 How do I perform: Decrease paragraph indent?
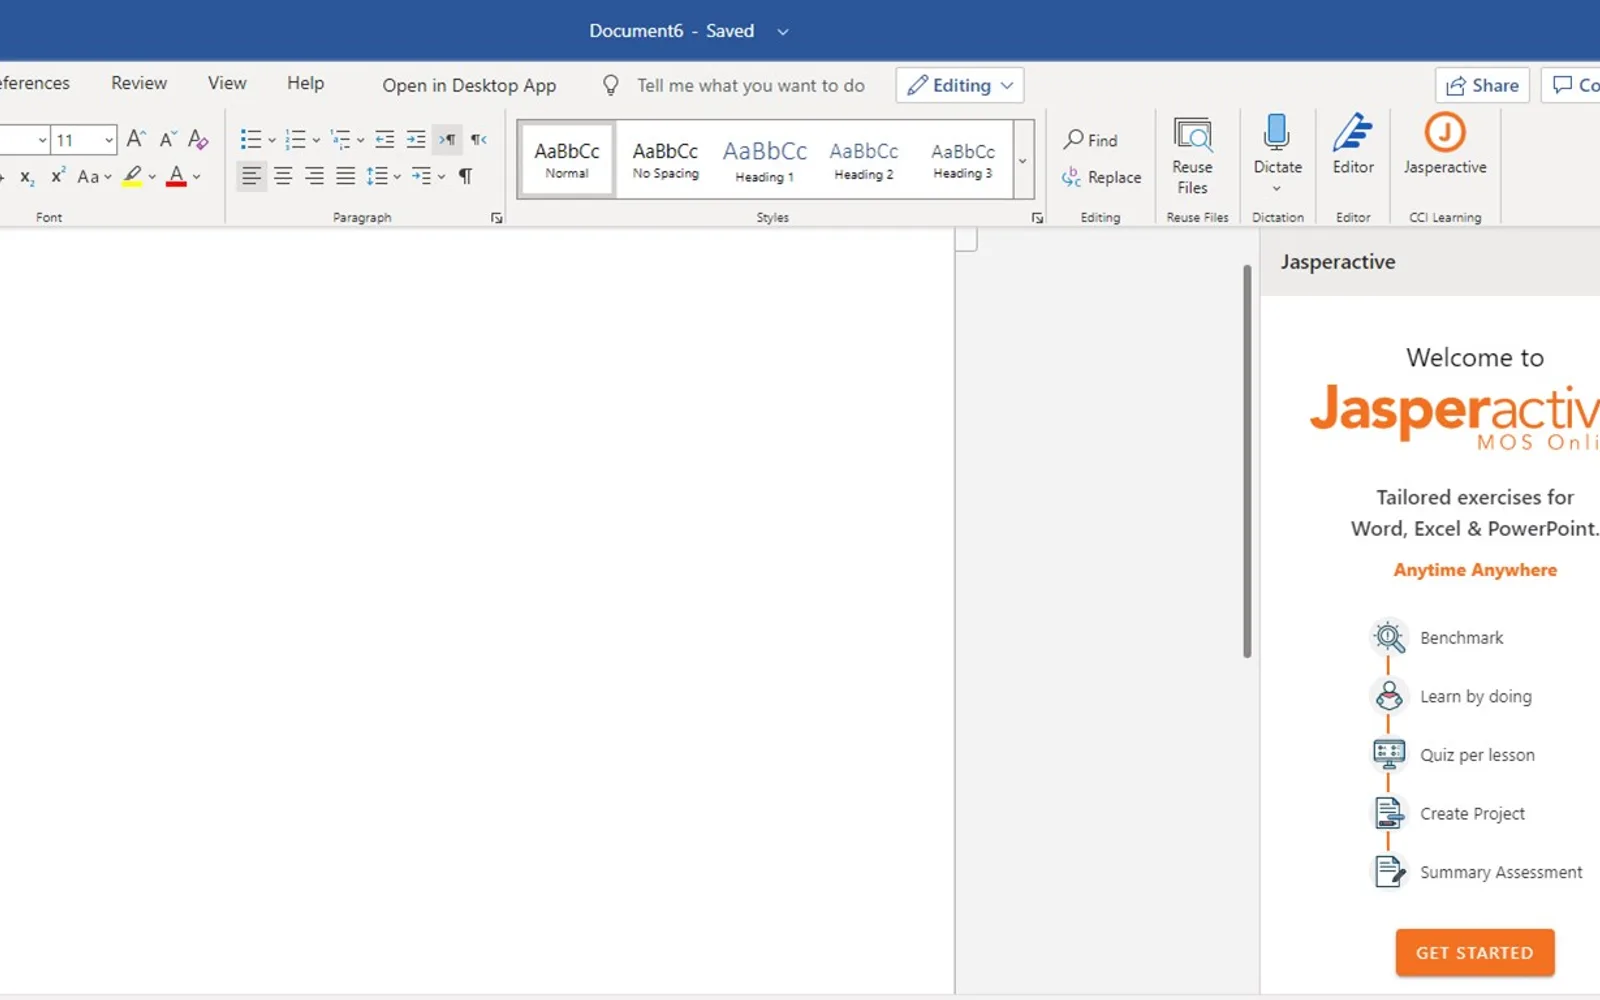point(384,139)
